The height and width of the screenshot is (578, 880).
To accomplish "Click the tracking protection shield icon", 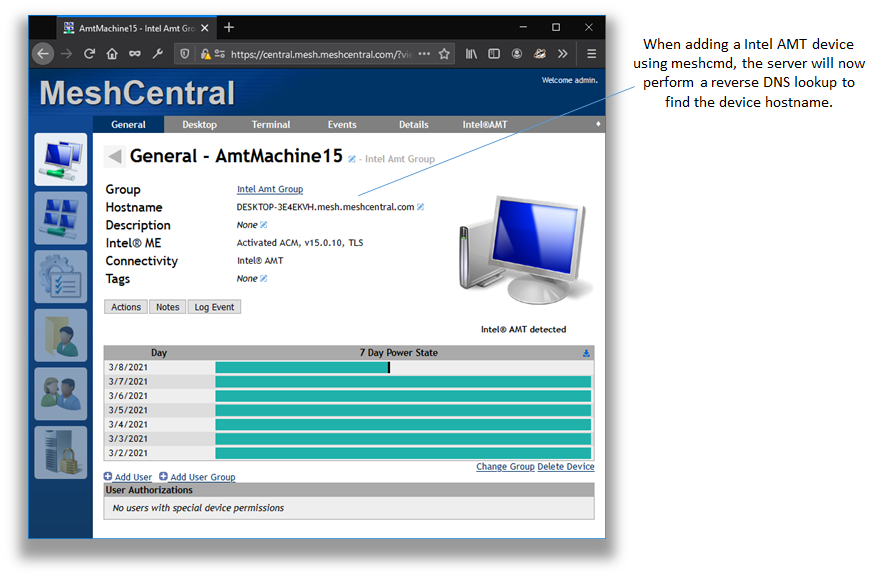I will (185, 54).
